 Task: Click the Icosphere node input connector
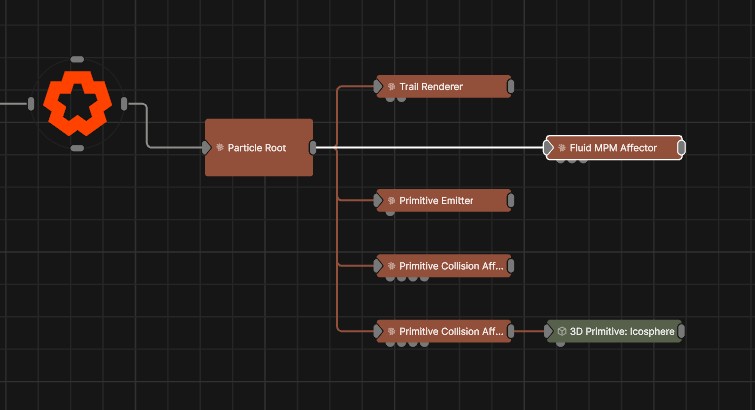pyautogui.click(x=548, y=331)
